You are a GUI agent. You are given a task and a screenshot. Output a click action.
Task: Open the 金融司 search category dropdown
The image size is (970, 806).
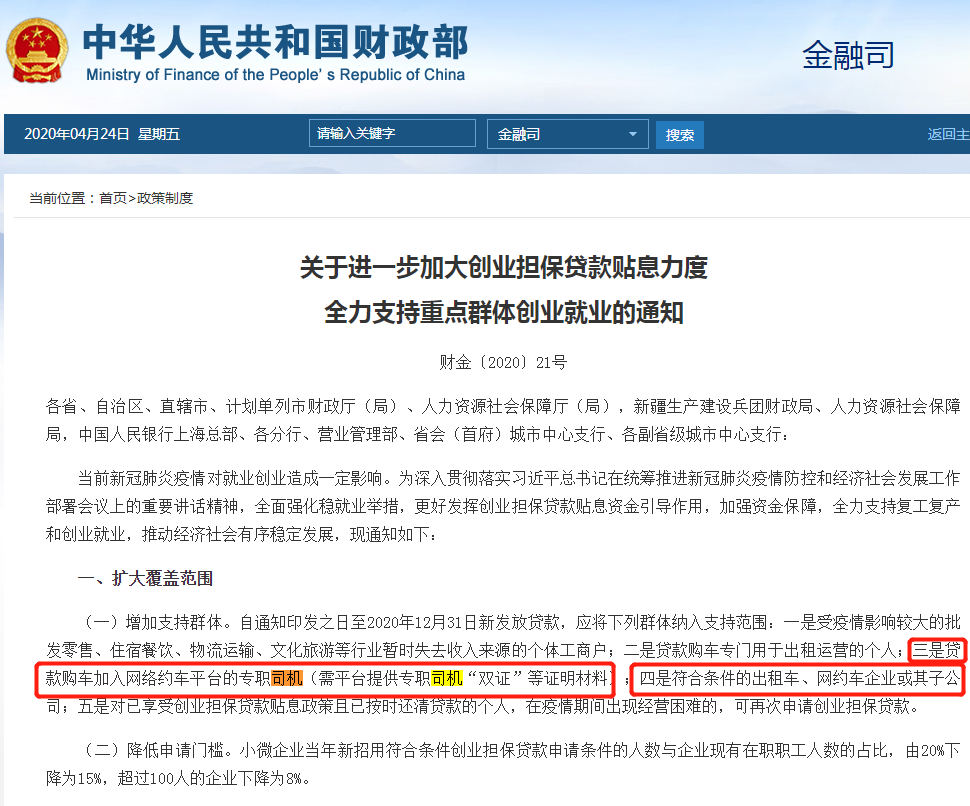pyautogui.click(x=567, y=132)
